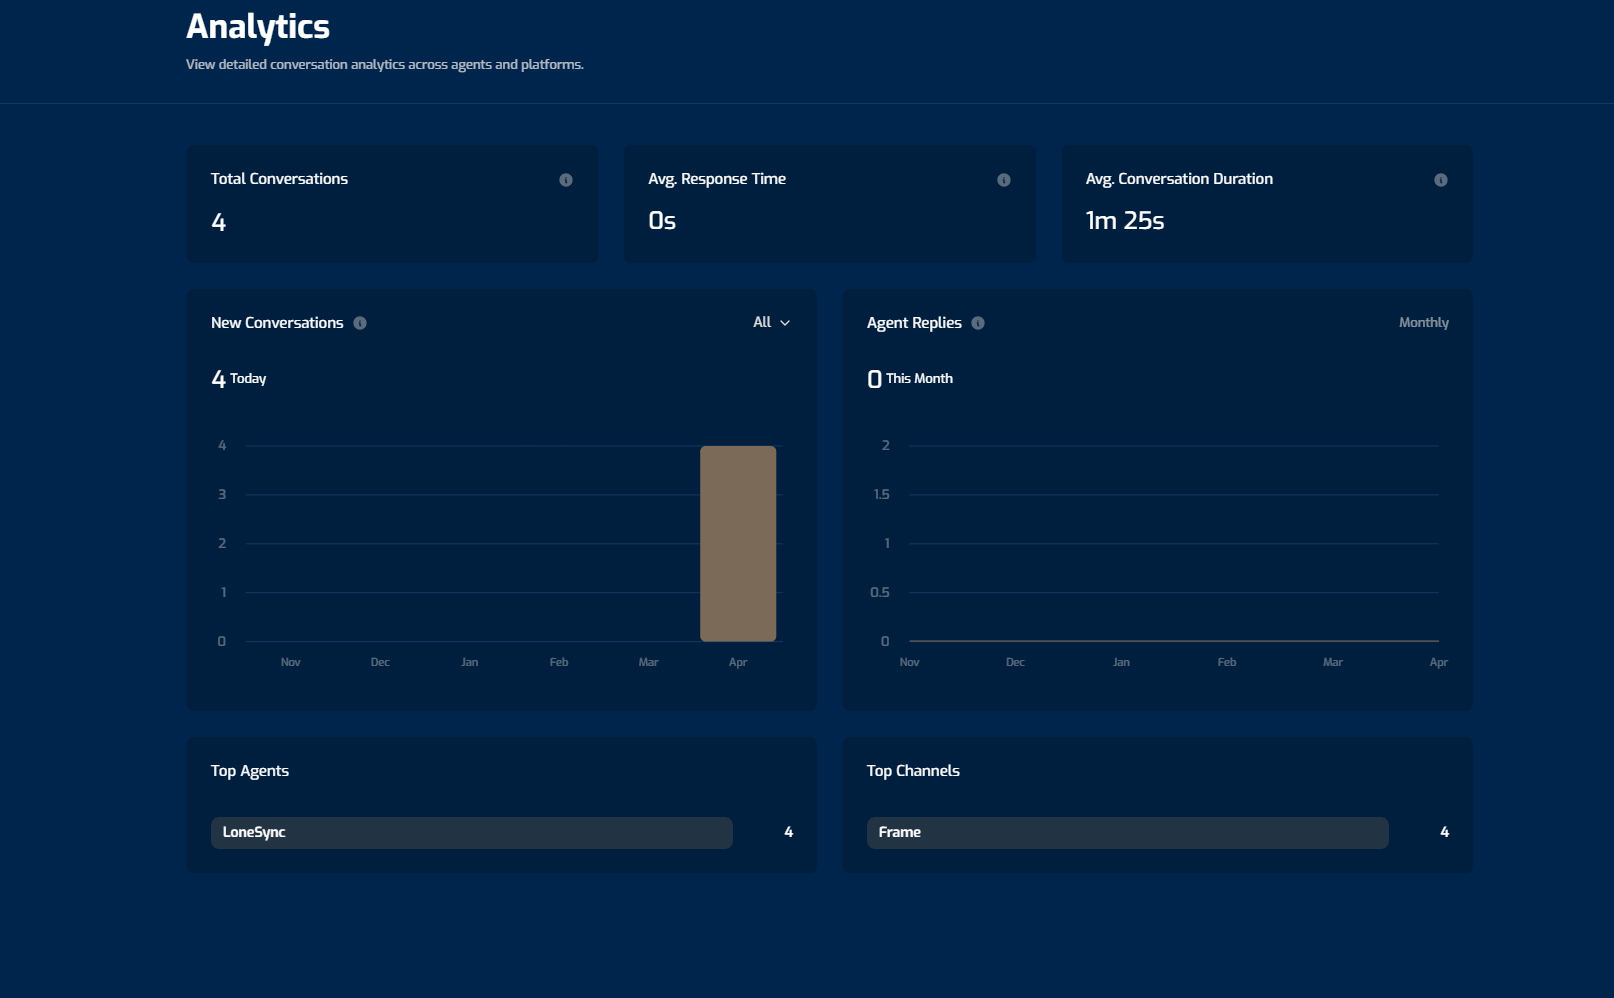Click the 0s response time value

coord(662,221)
